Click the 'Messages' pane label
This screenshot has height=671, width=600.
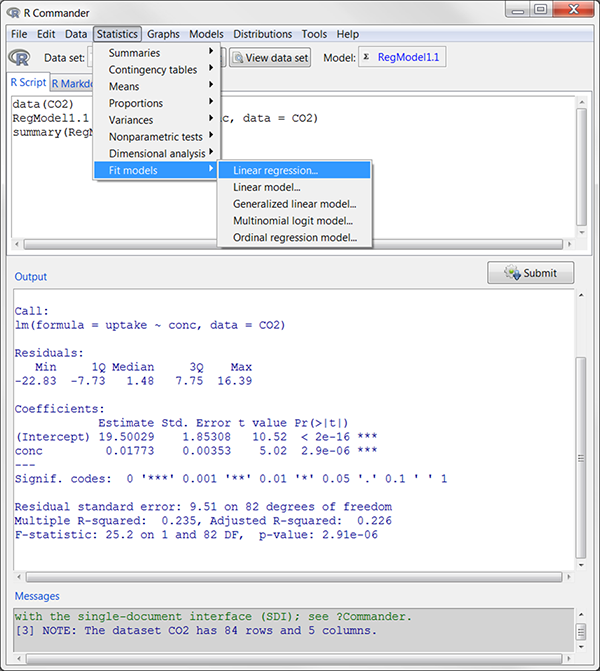(37, 596)
